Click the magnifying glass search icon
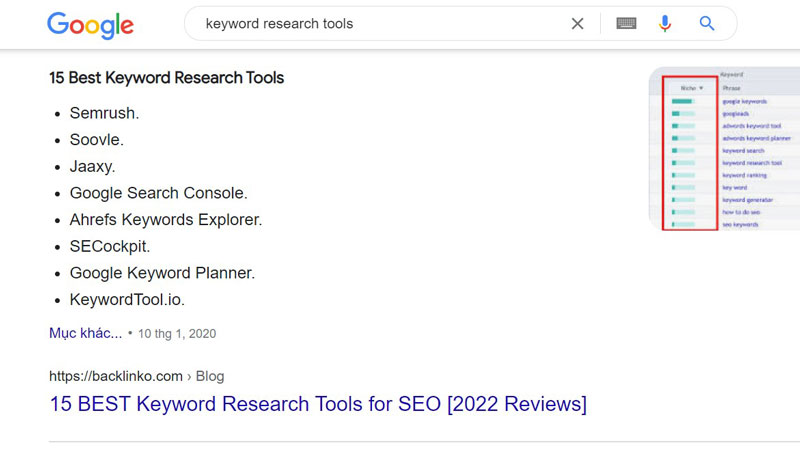The image size is (800, 468). tap(707, 24)
